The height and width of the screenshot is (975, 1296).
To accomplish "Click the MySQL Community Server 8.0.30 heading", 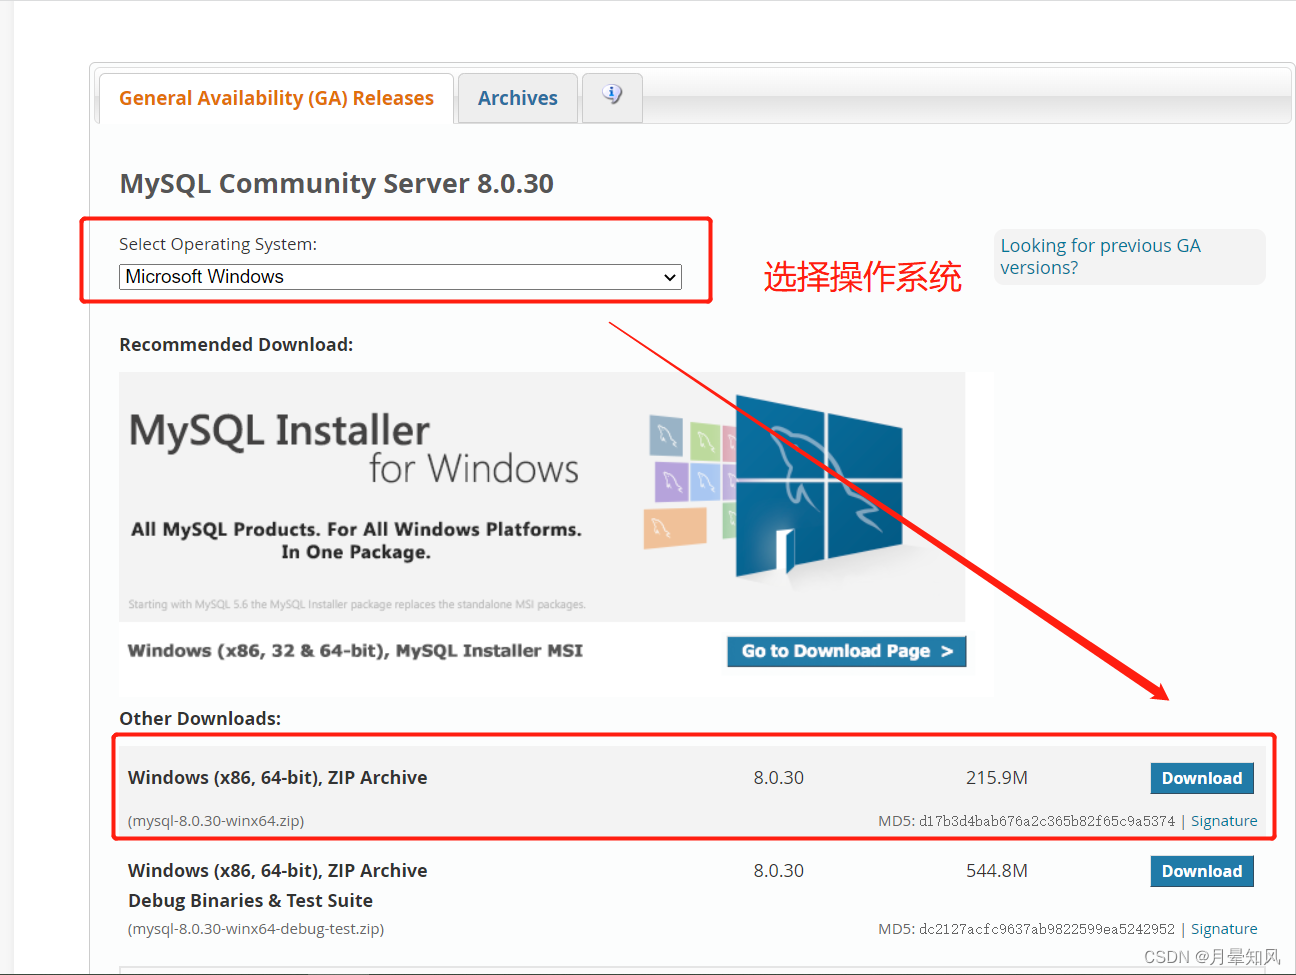I will click(336, 184).
